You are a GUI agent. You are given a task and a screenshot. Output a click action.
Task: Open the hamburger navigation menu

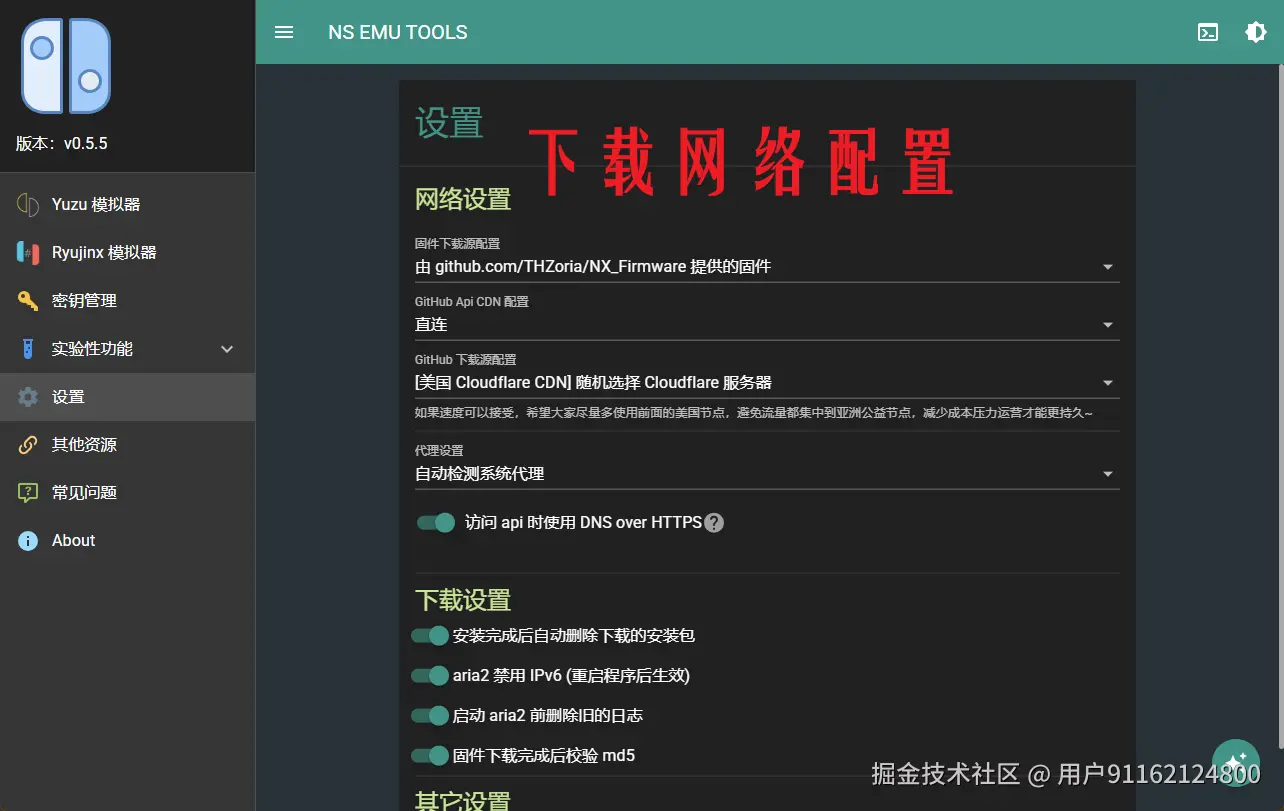[284, 32]
